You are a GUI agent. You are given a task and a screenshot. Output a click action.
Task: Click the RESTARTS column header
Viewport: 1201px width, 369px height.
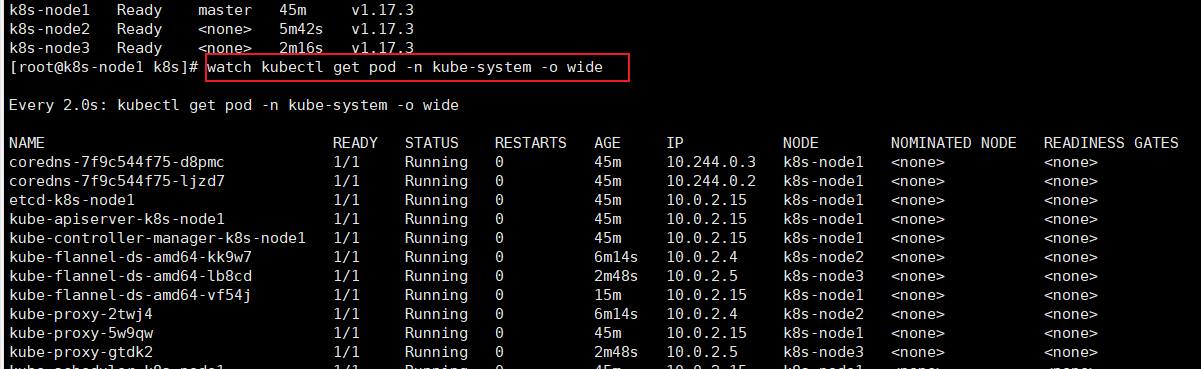(x=530, y=143)
